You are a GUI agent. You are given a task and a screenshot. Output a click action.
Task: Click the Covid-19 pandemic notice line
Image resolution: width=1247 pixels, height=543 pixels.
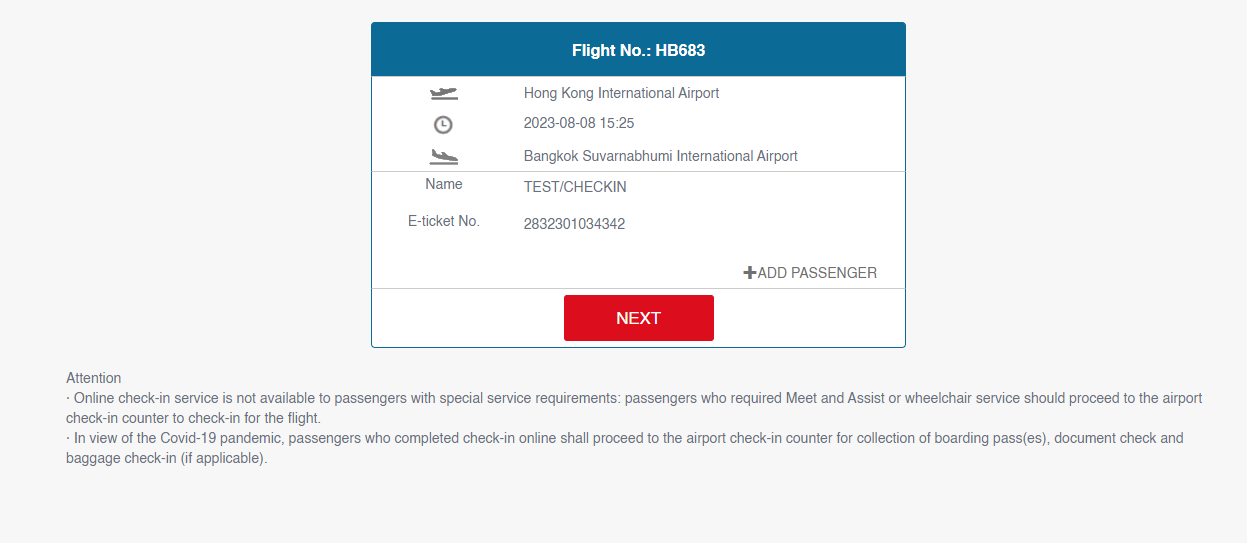coord(625,448)
